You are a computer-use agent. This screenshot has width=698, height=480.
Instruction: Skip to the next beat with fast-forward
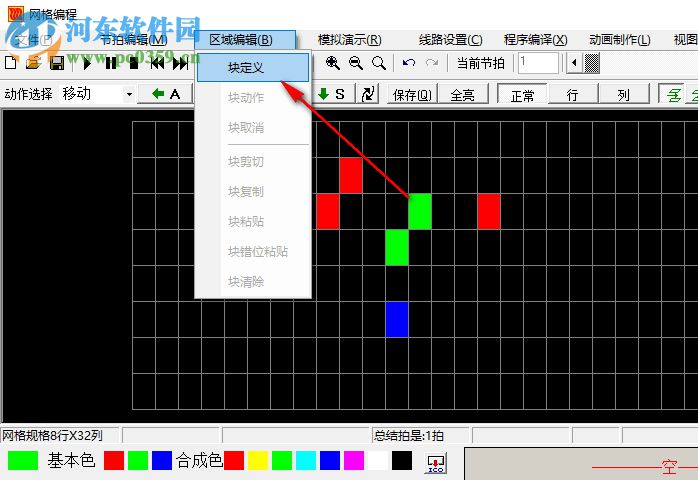point(180,63)
